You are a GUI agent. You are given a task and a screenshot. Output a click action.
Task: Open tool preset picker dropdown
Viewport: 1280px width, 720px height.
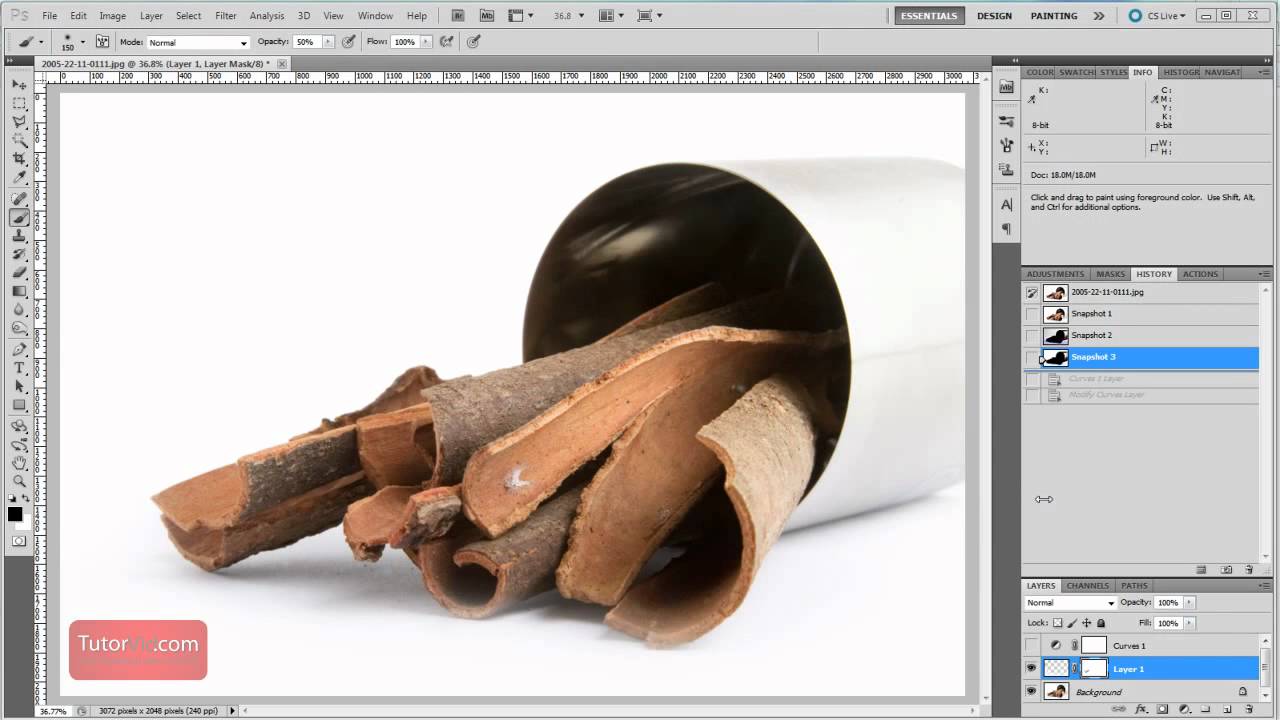point(41,42)
